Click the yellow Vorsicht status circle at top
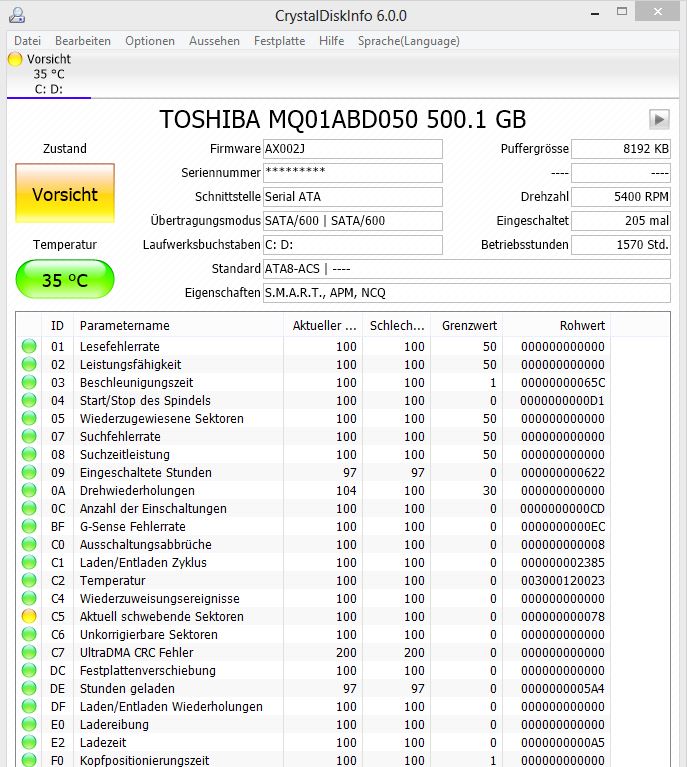The width and height of the screenshot is (687, 767). [x=15, y=59]
